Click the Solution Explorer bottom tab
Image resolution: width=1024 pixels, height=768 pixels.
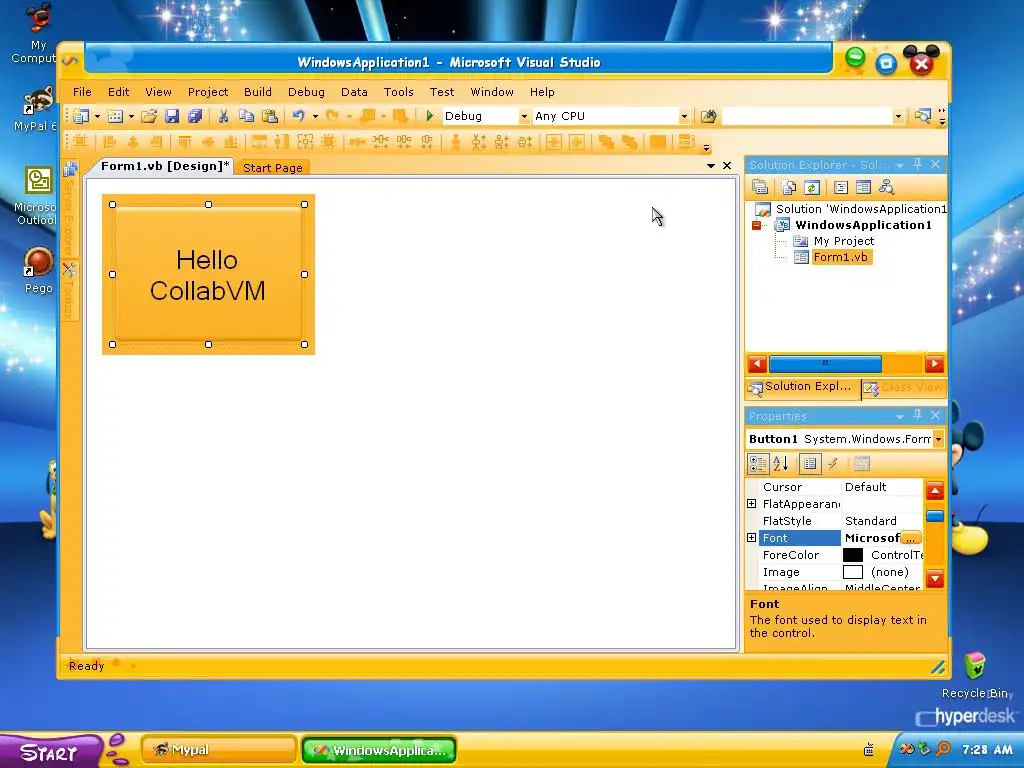tap(803, 387)
